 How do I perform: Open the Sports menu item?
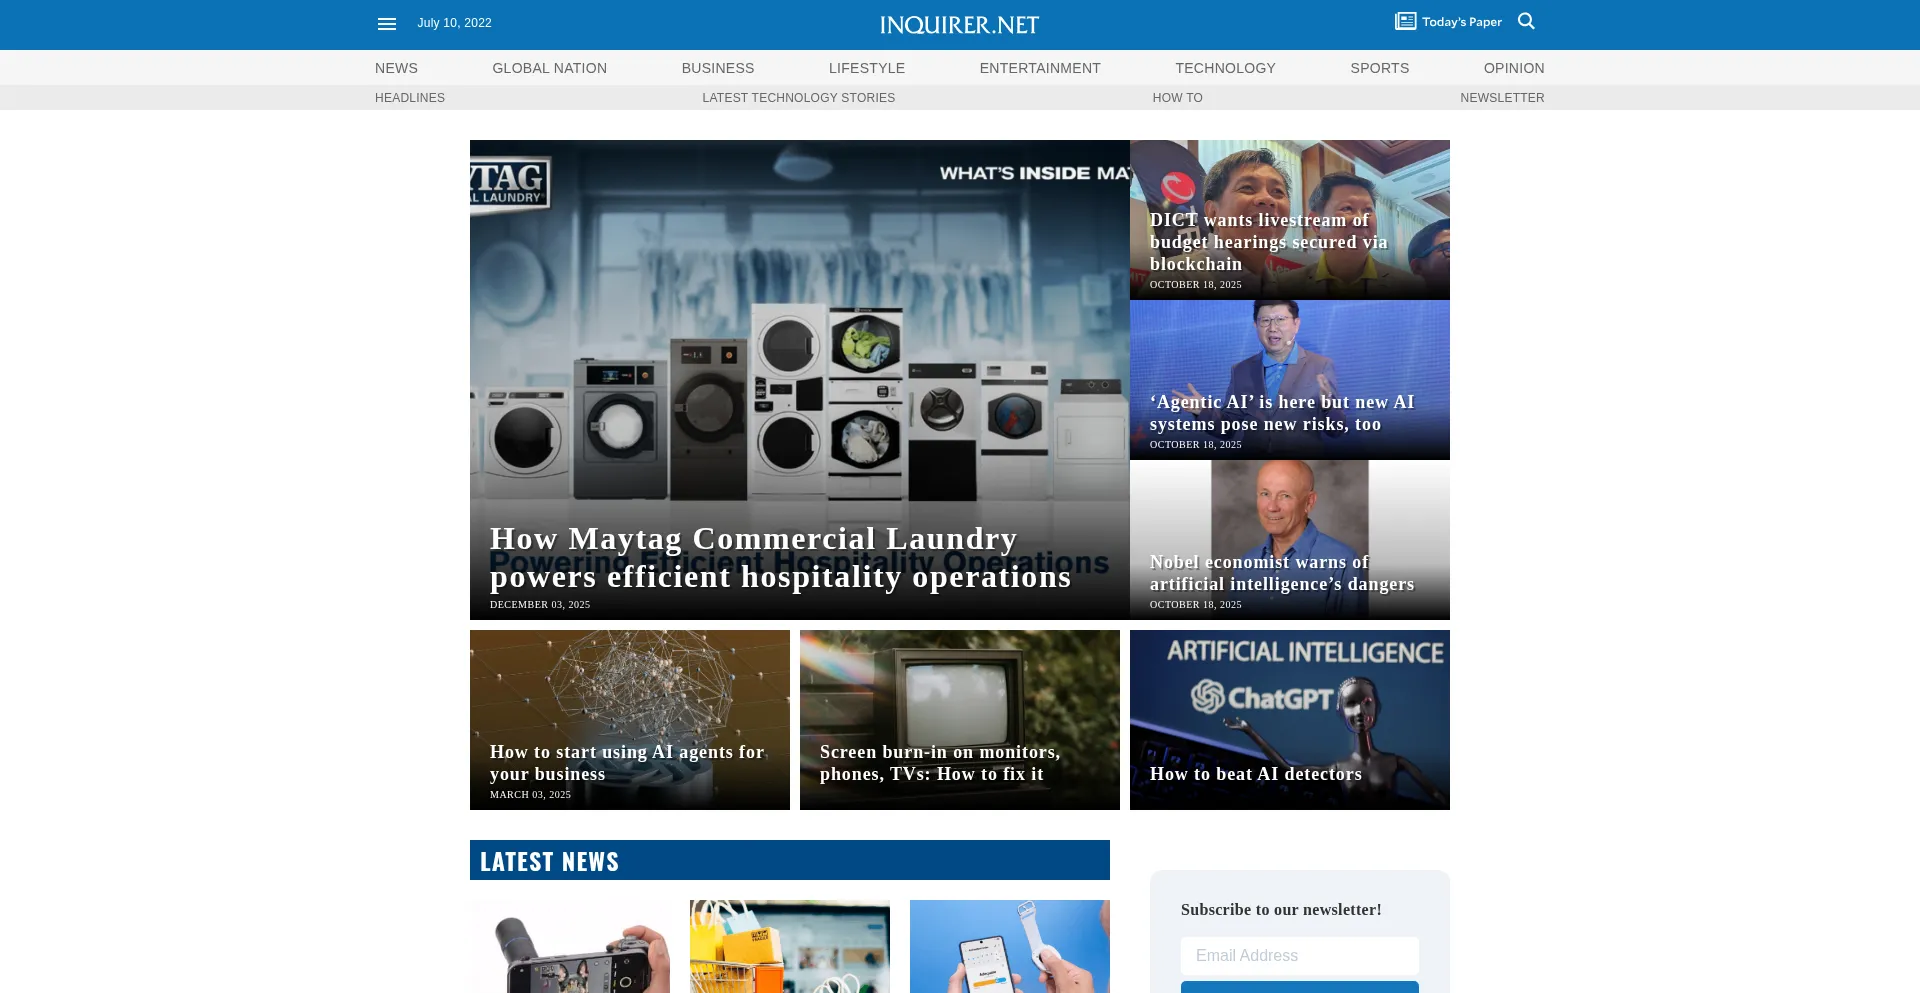point(1379,68)
